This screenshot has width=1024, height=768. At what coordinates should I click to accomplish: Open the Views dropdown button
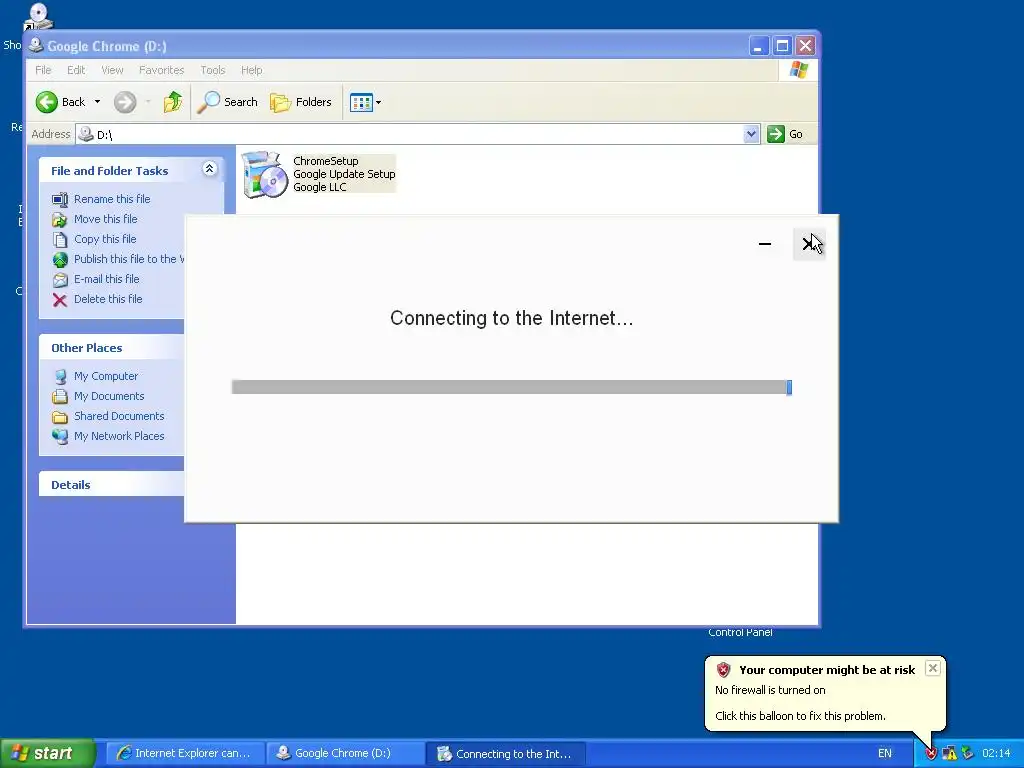coord(366,103)
